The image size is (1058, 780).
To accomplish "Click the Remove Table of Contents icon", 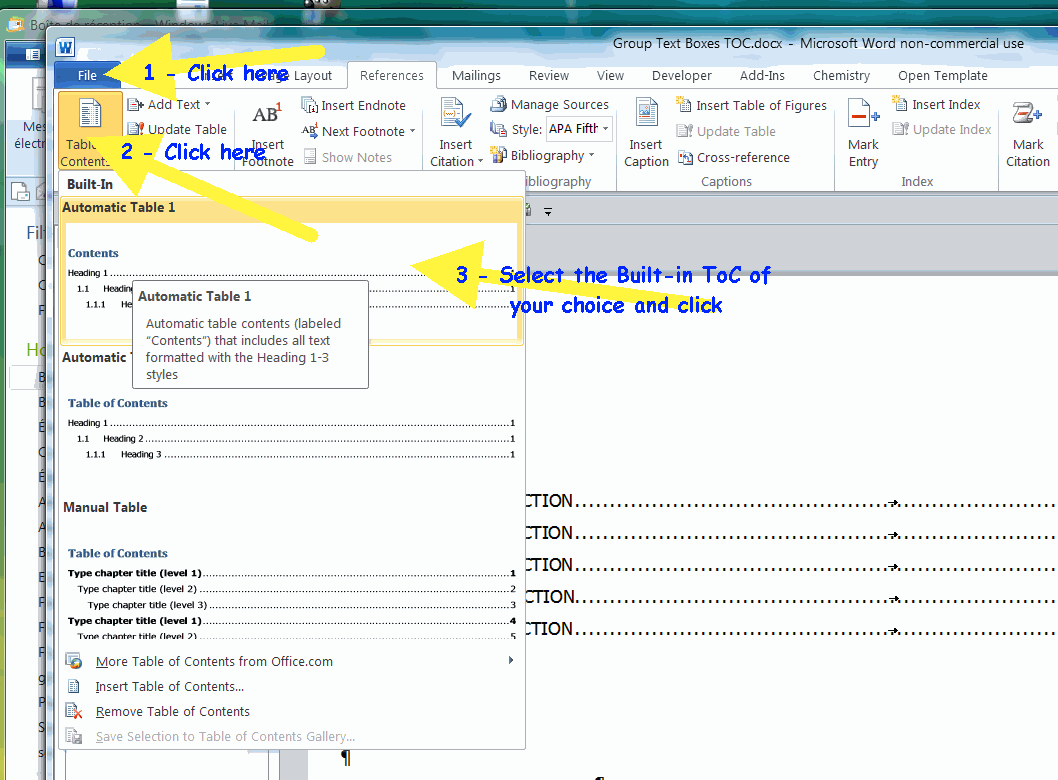I will point(74,711).
